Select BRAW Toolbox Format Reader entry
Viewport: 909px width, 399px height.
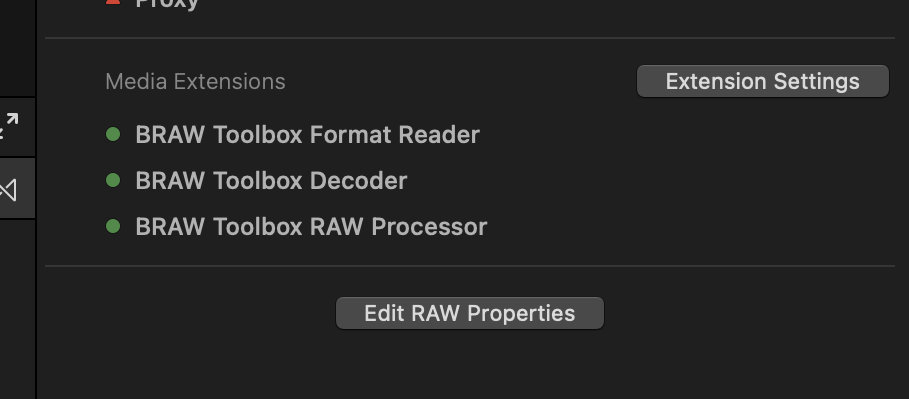click(x=307, y=135)
